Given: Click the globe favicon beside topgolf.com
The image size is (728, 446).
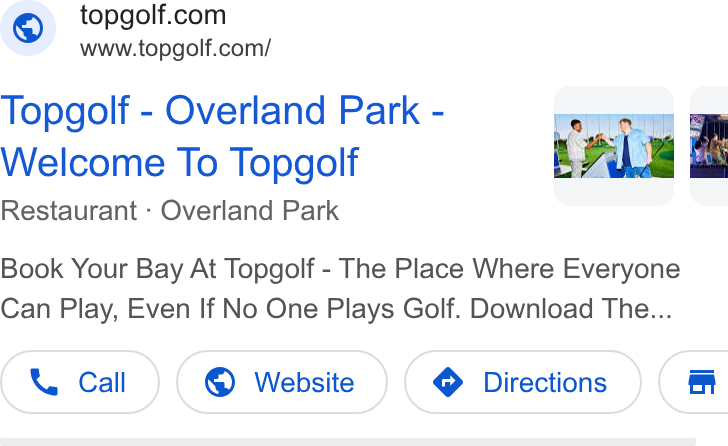Looking at the screenshot, I should [x=28, y=28].
